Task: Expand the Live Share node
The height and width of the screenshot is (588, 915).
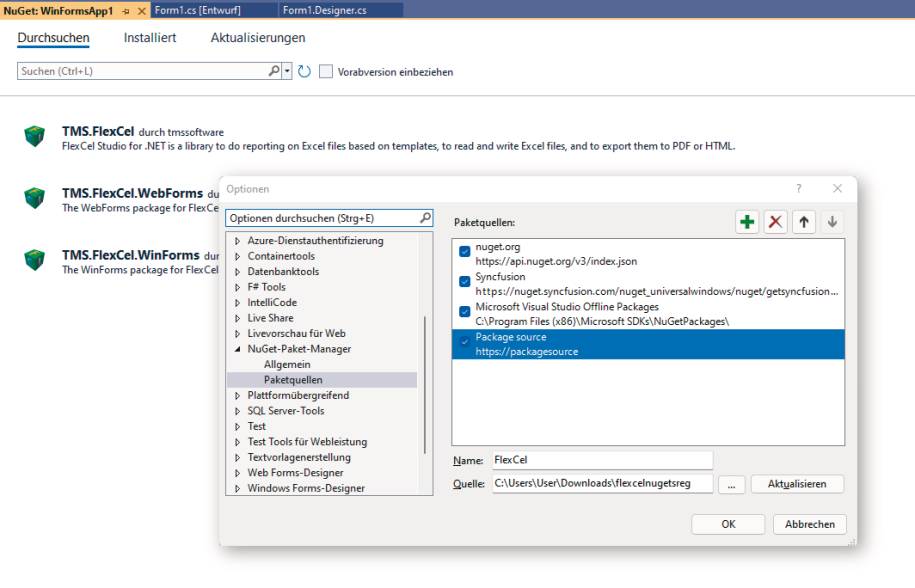Action: pos(238,318)
